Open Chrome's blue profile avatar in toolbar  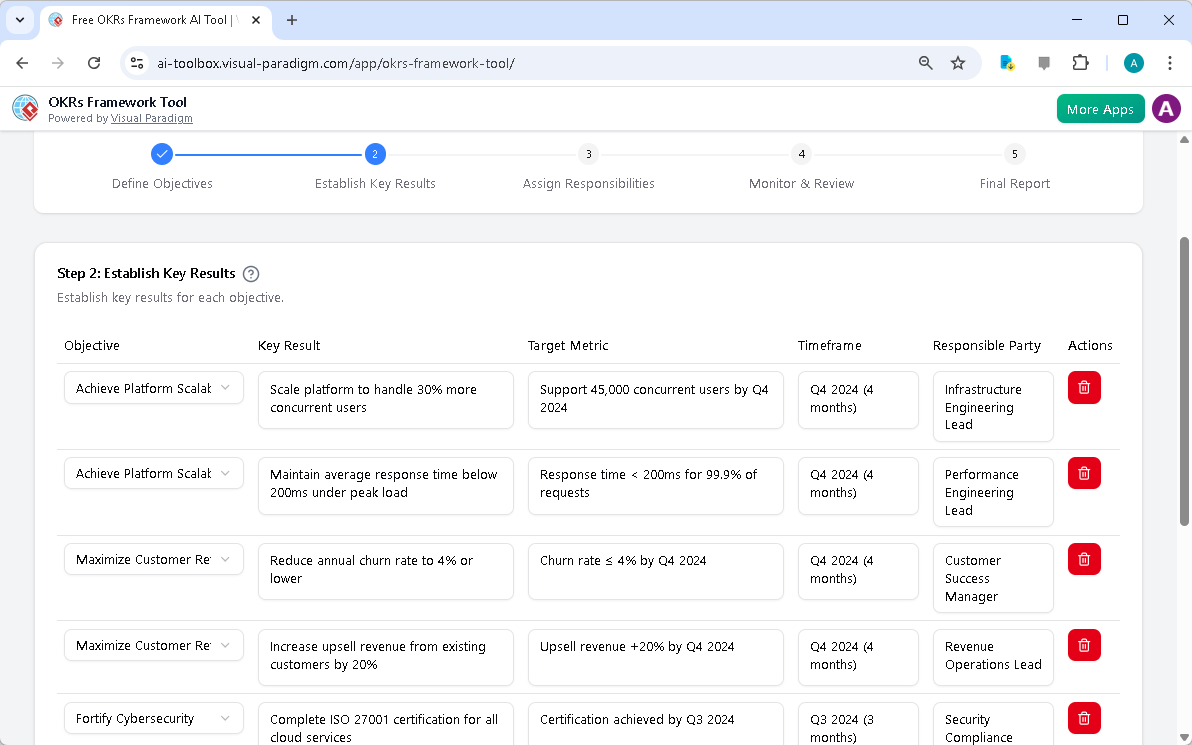(x=1133, y=62)
